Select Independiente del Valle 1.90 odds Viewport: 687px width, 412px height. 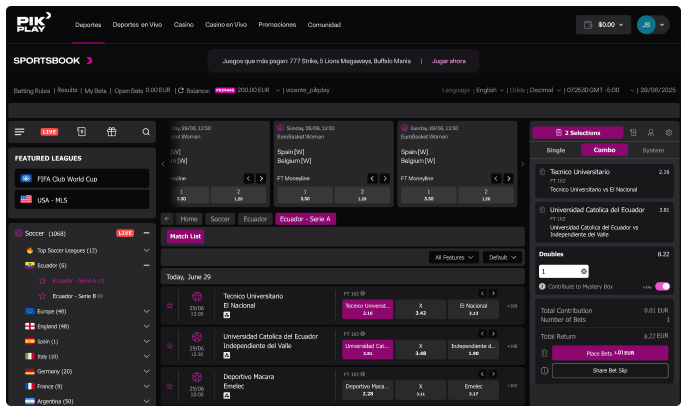[x=473, y=349]
